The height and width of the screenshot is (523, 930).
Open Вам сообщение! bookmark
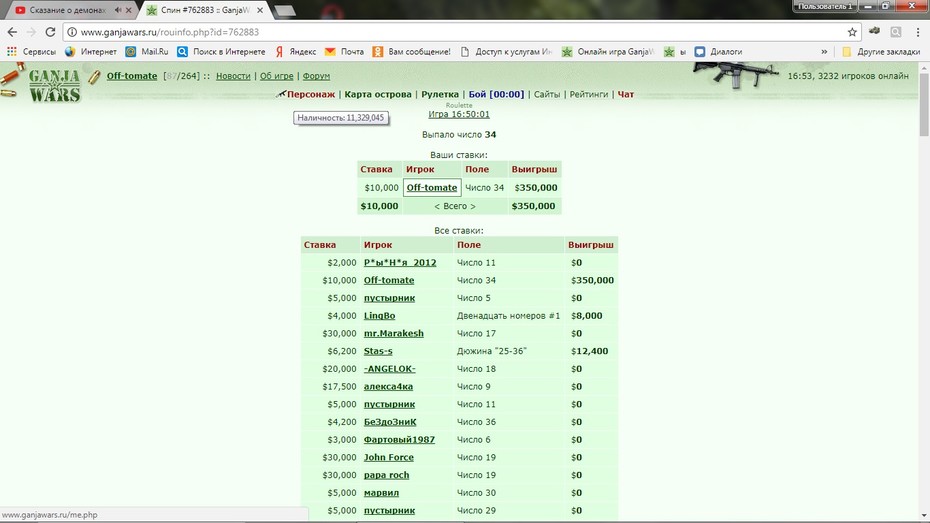pyautogui.click(x=411, y=52)
